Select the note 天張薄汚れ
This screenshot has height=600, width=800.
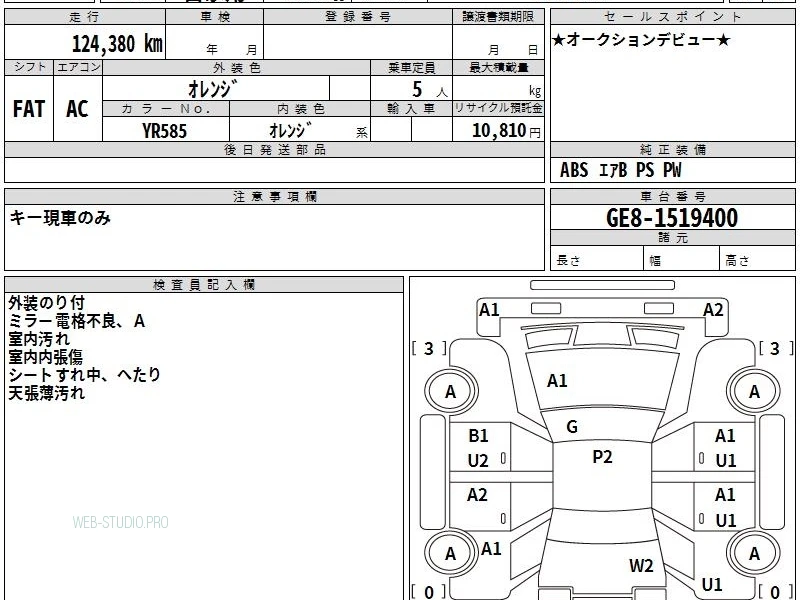tap(46, 393)
